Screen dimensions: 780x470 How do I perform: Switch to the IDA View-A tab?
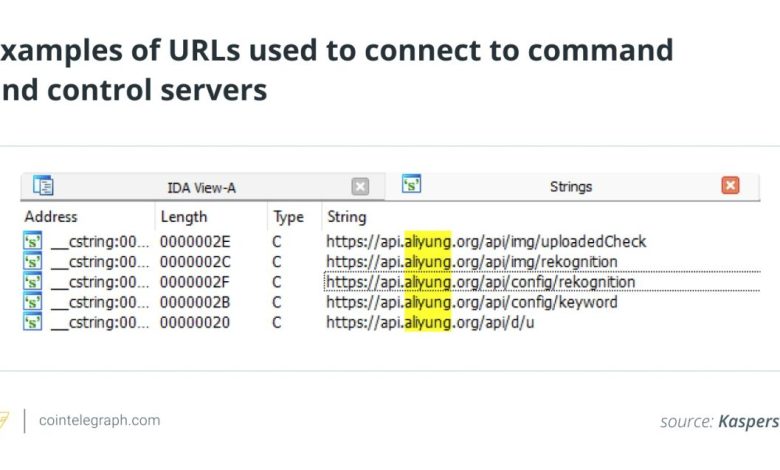point(200,187)
